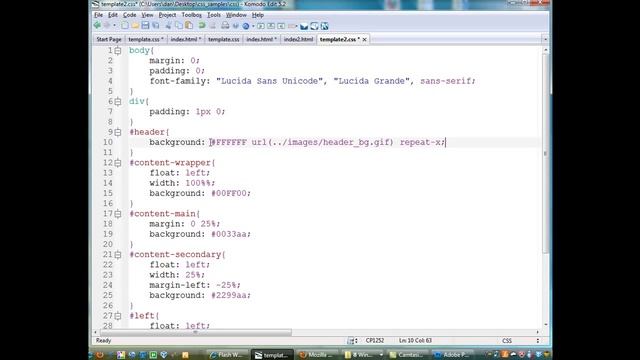Click the last icon on the toolbar
This screenshot has height=360, width=640.
(324, 26)
